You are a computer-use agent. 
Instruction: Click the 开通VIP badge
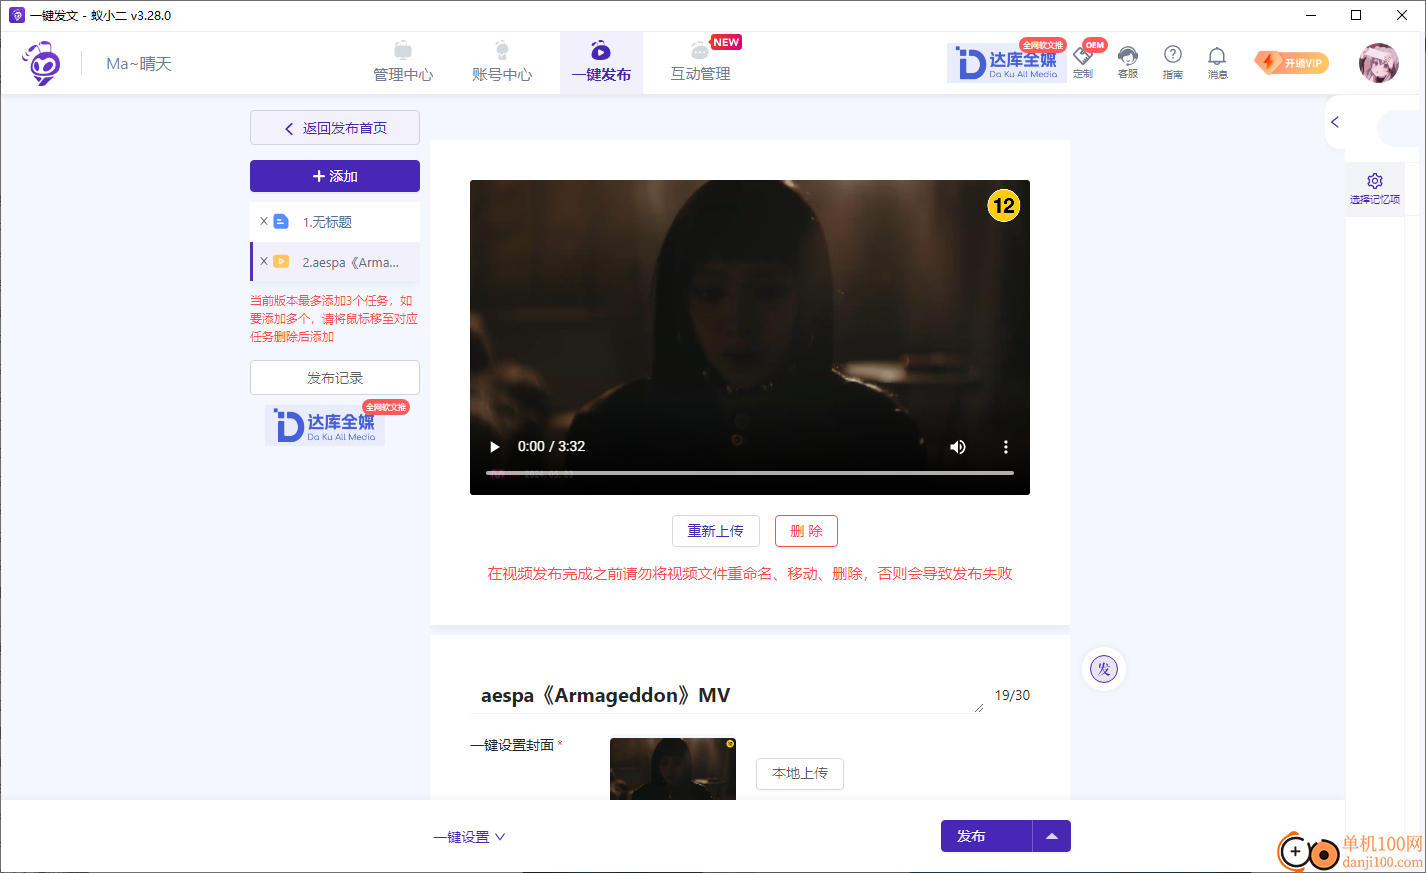tap(1291, 63)
